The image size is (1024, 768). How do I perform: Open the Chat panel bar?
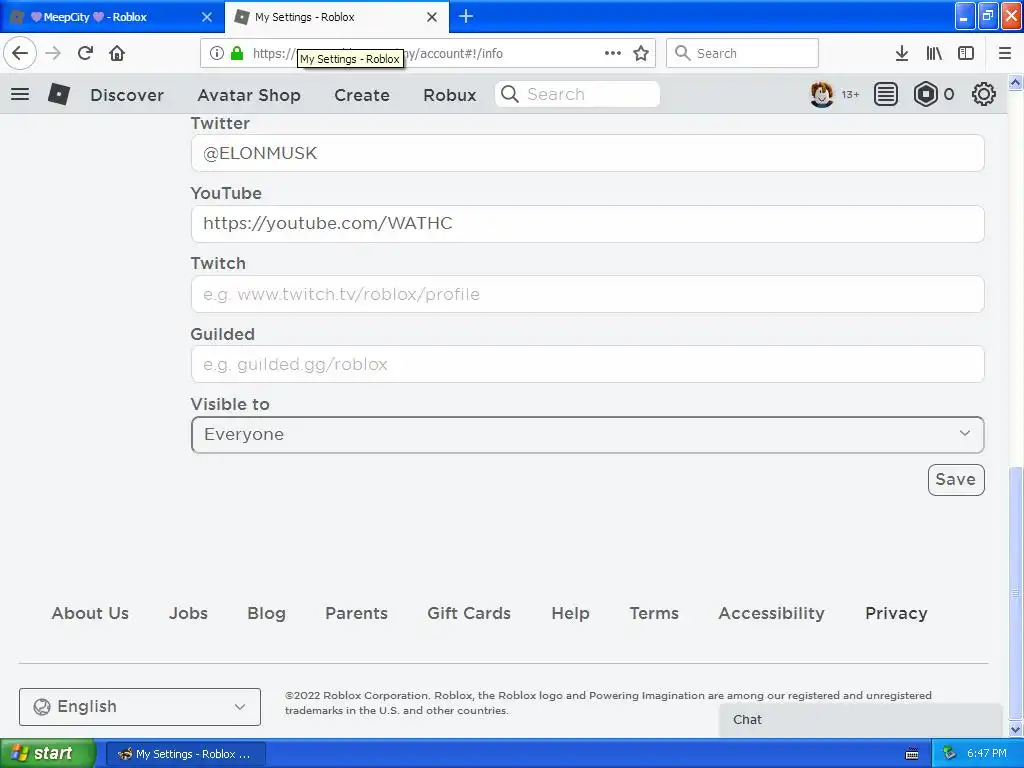pyautogui.click(x=860, y=720)
